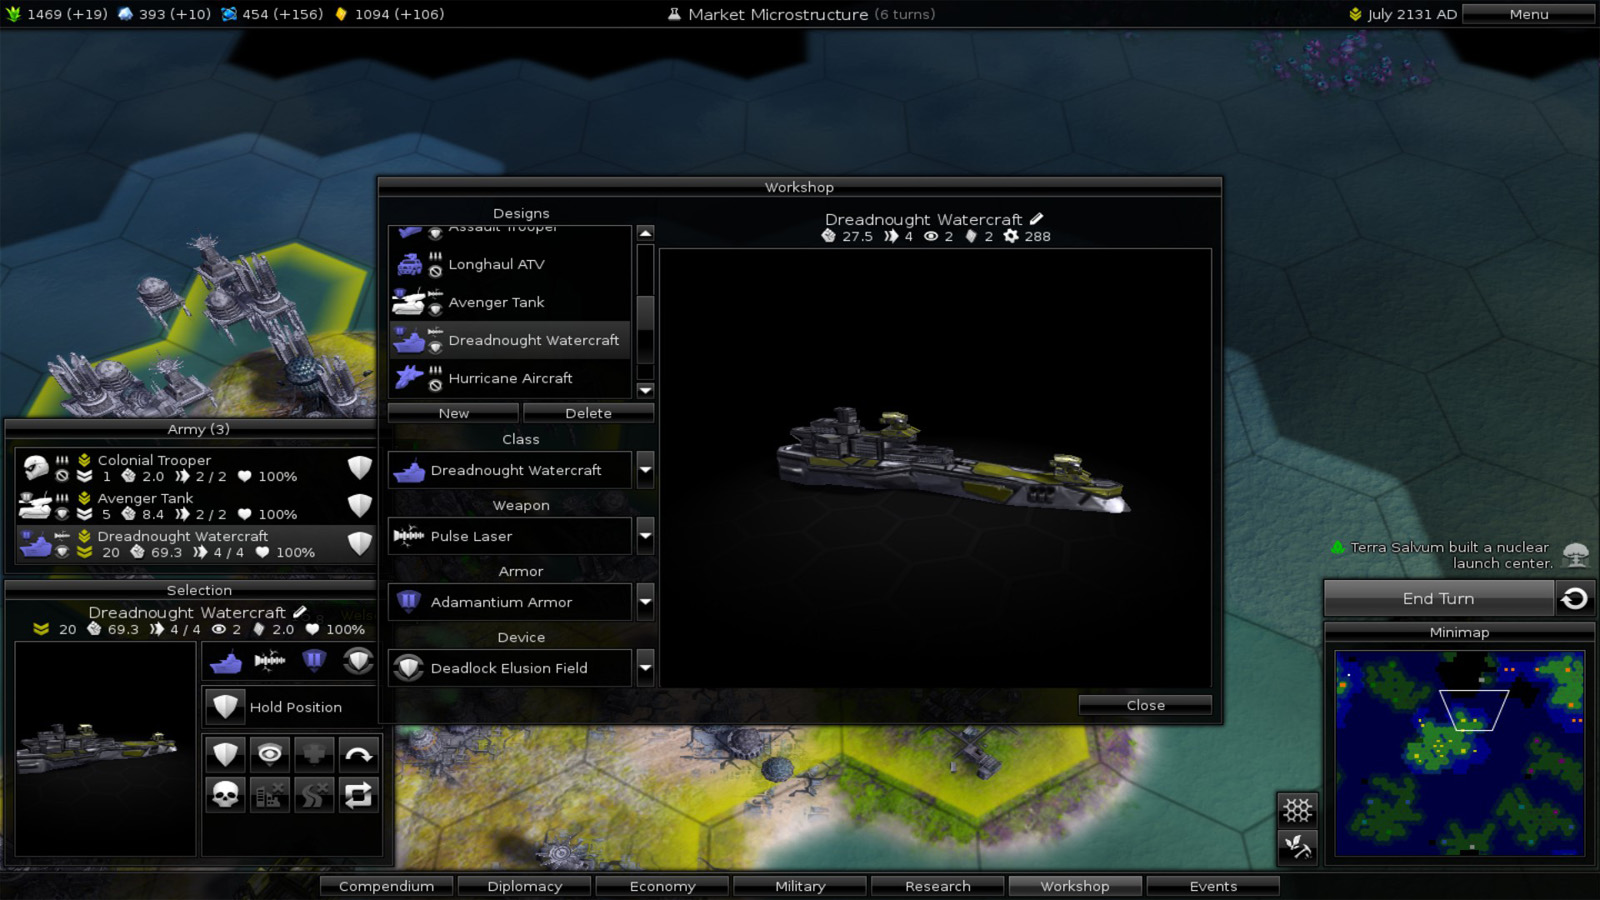Open the Economy tab
Screen dimensions: 1600x900
coord(662,886)
